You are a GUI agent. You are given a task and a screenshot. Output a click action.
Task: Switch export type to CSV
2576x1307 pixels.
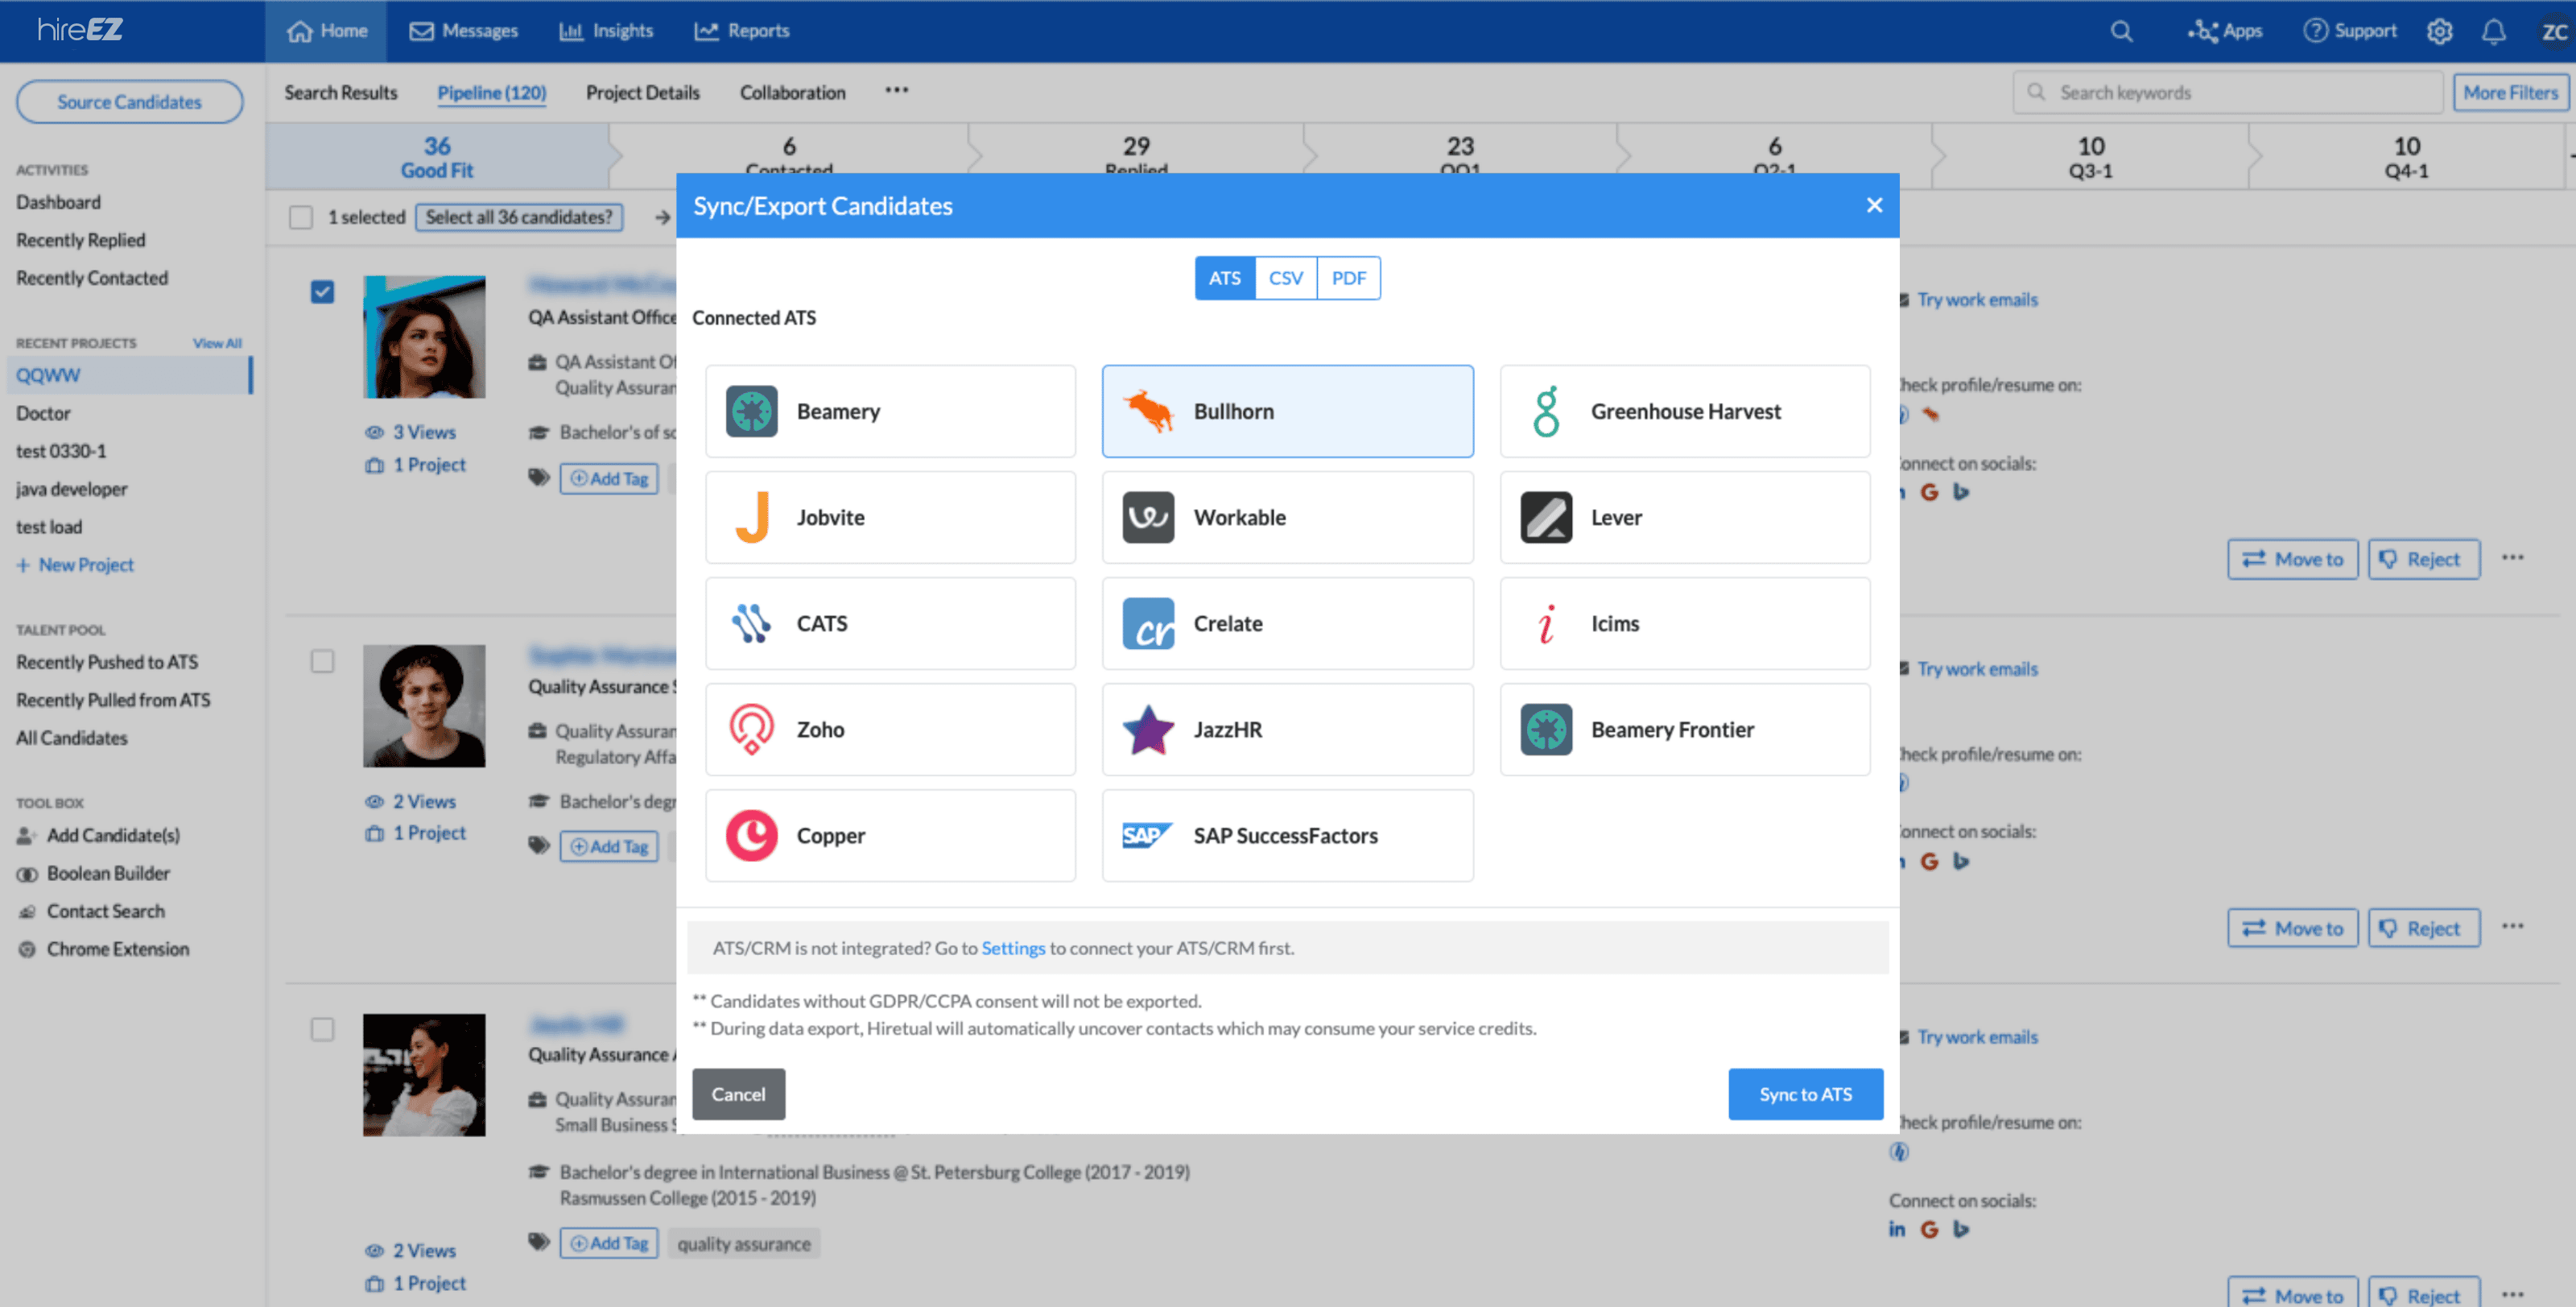pyautogui.click(x=1285, y=278)
